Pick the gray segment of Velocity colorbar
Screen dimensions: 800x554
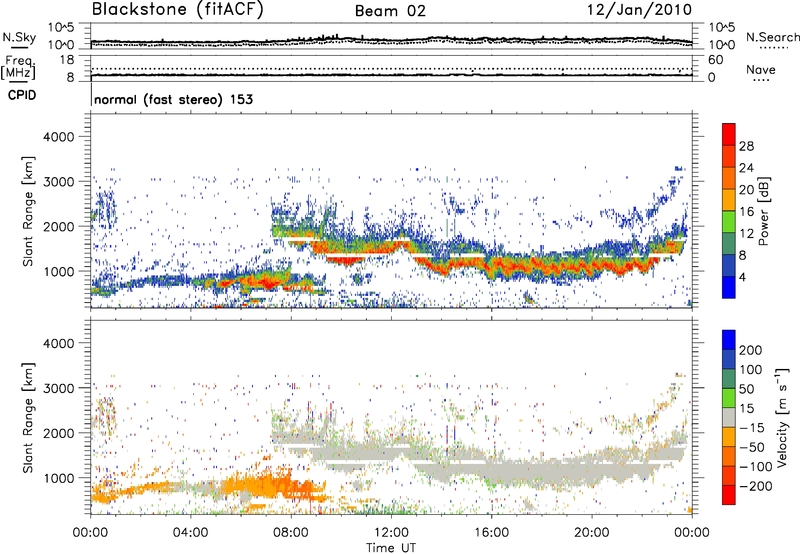click(x=729, y=417)
